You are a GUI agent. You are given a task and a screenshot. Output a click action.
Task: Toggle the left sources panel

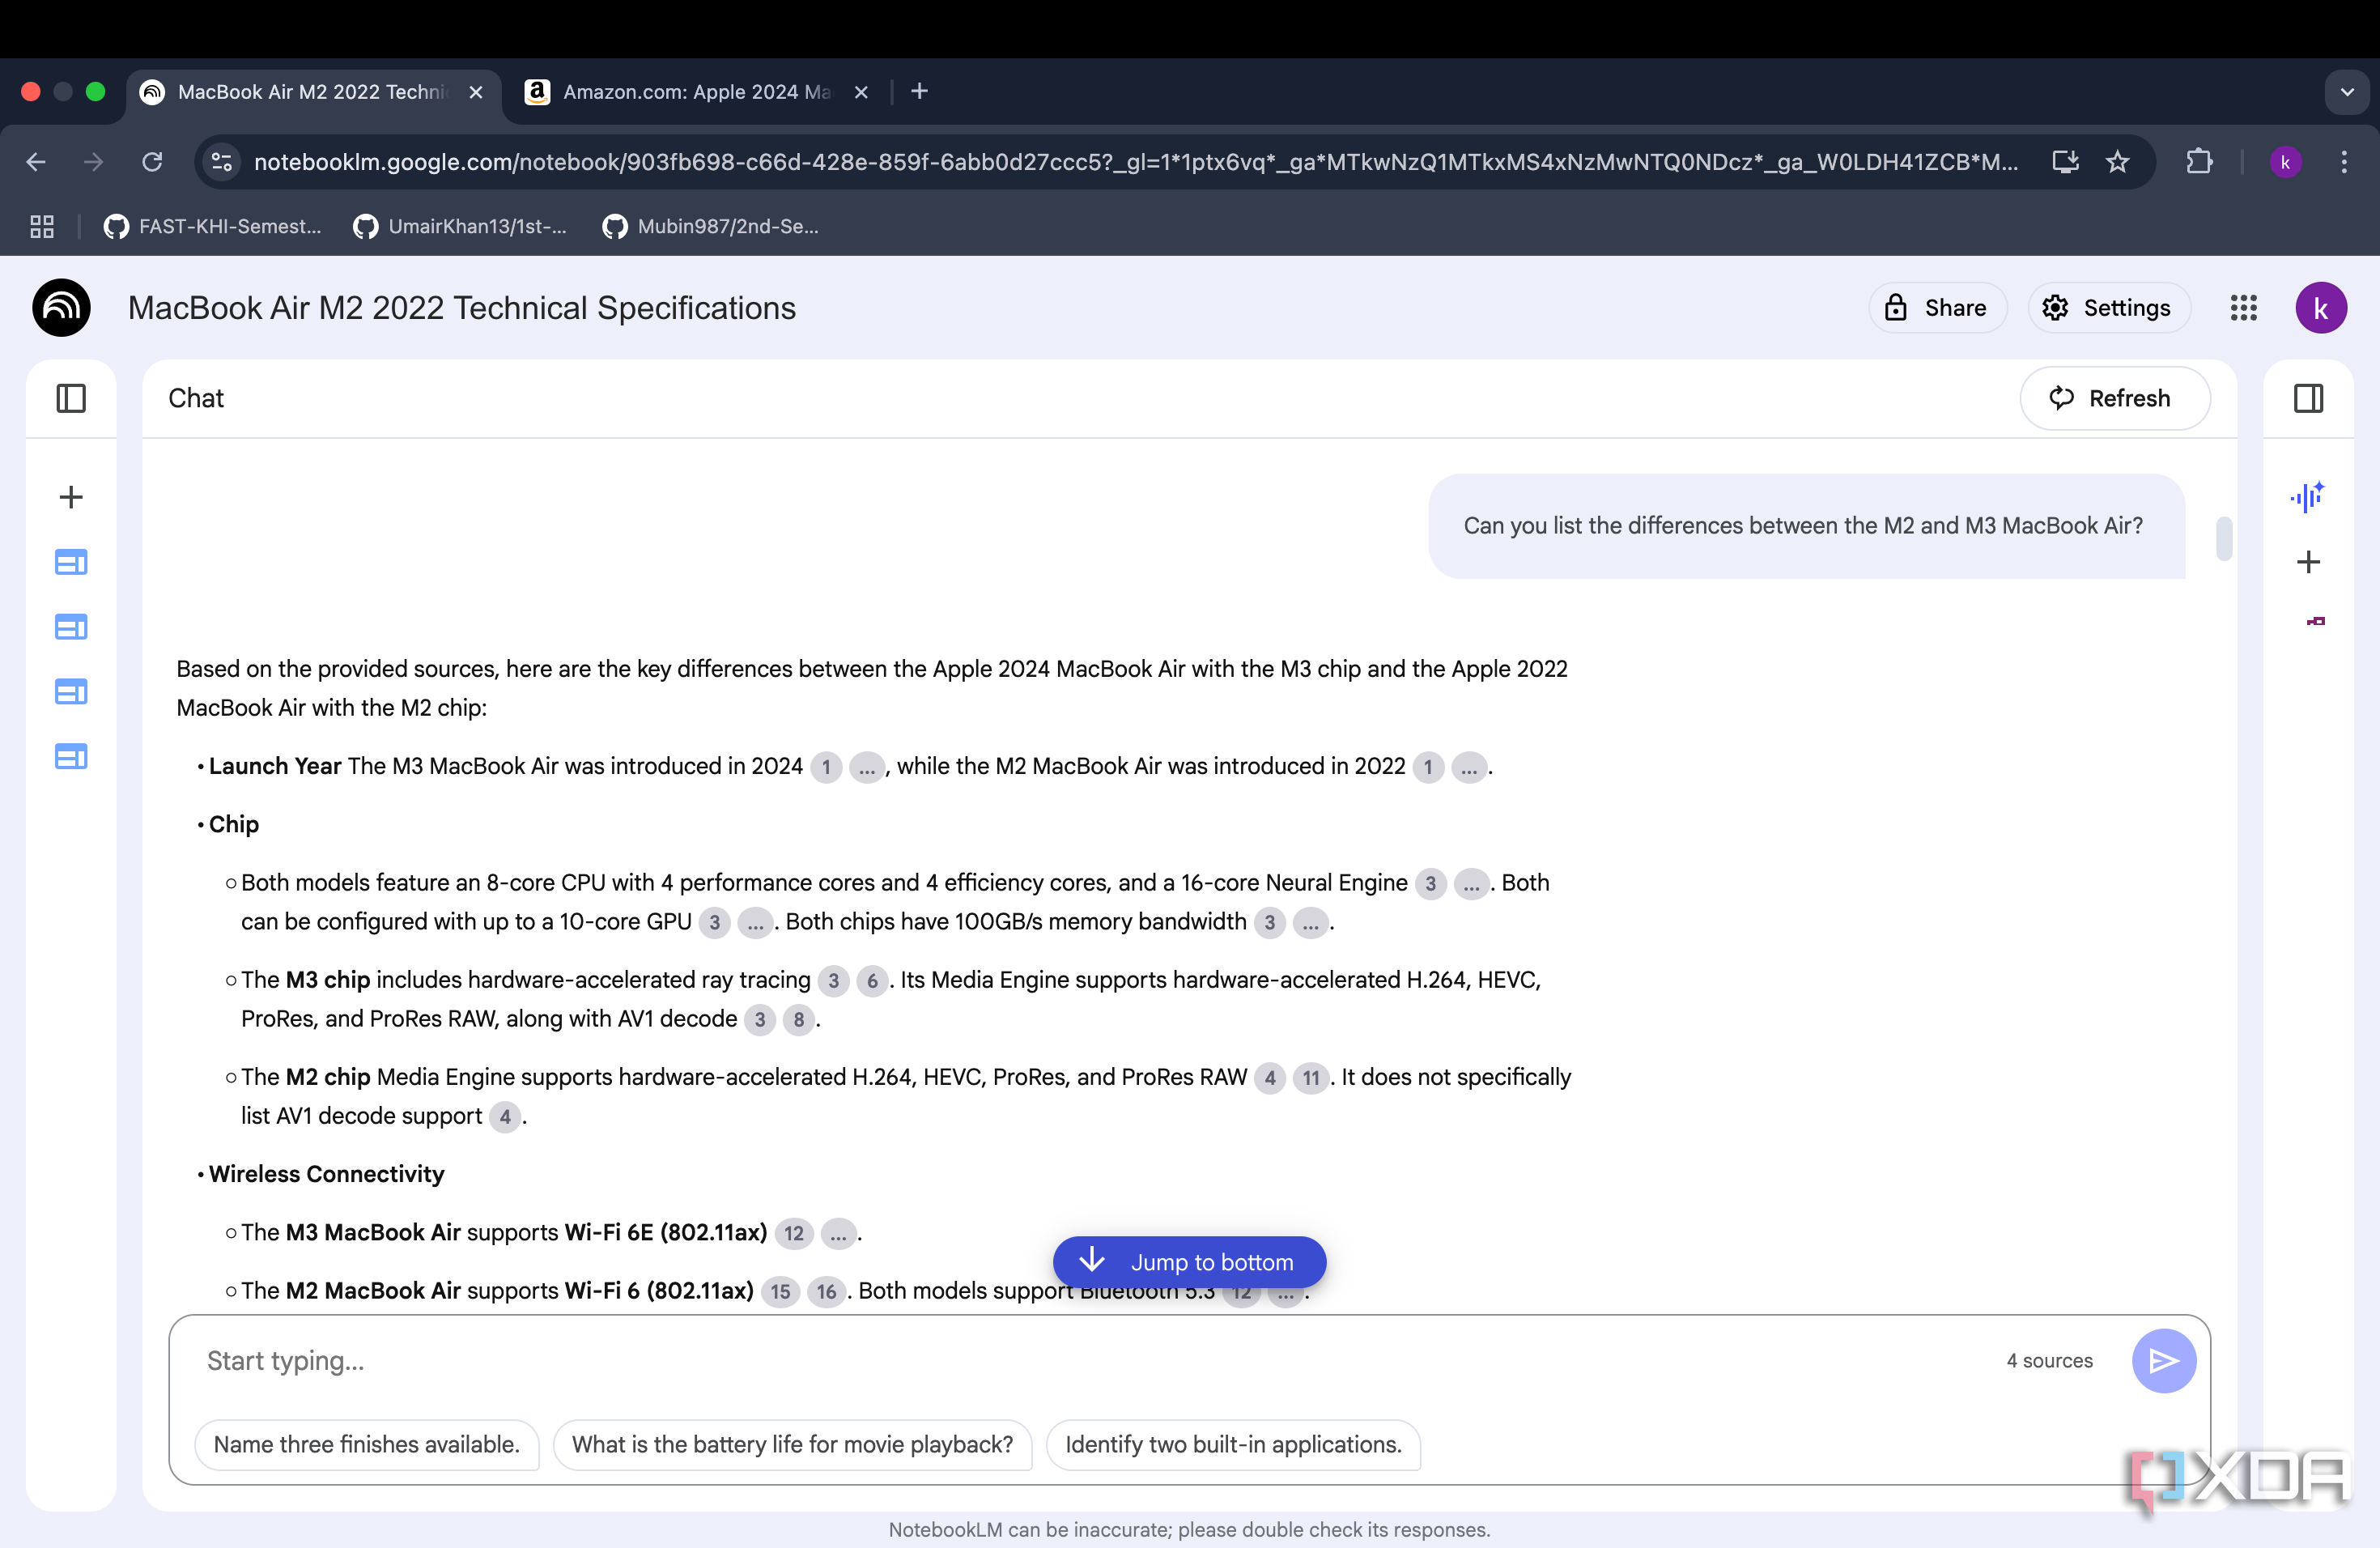(71, 398)
